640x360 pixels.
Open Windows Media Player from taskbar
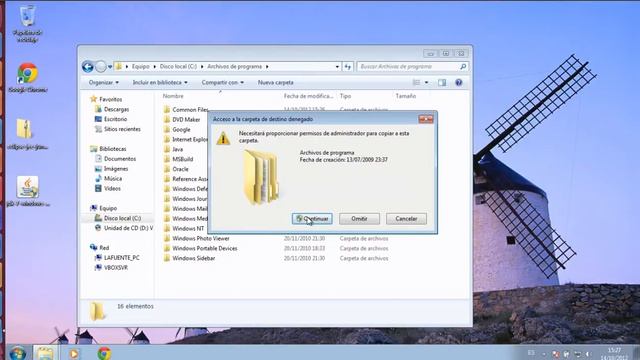coord(74,353)
